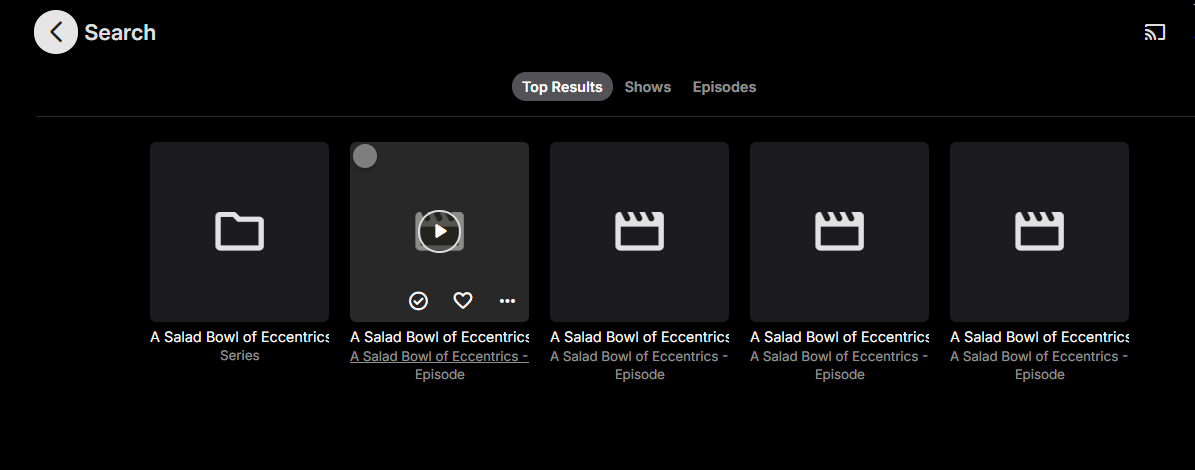Click the series name link under the fourth card
1195x470 pixels.
click(839, 356)
